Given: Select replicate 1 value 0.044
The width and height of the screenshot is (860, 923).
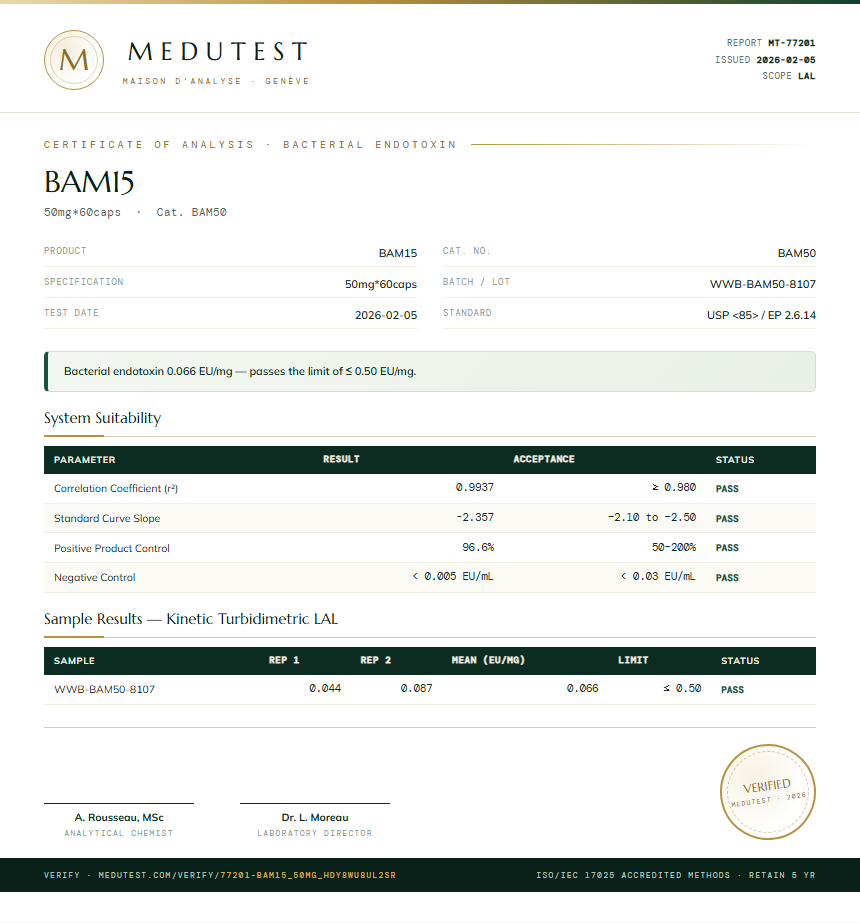Looking at the screenshot, I should 326,688.
